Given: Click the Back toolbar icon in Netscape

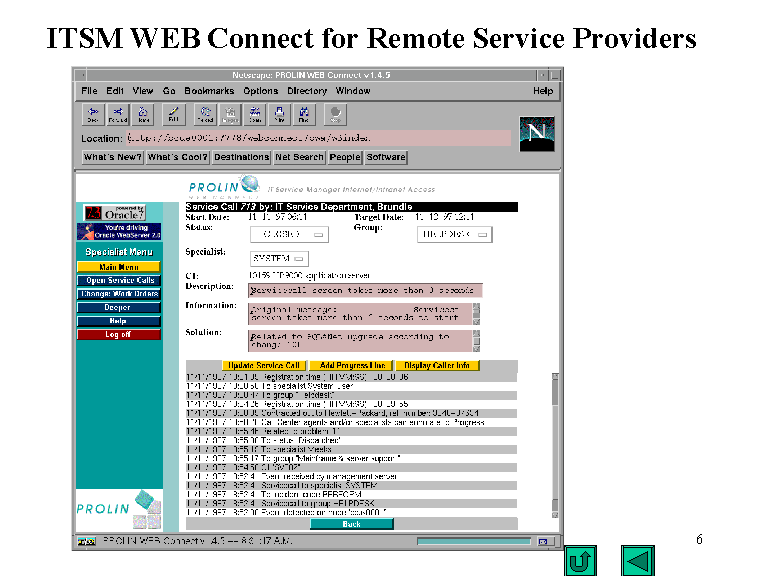Looking at the screenshot, I should coord(93,114).
